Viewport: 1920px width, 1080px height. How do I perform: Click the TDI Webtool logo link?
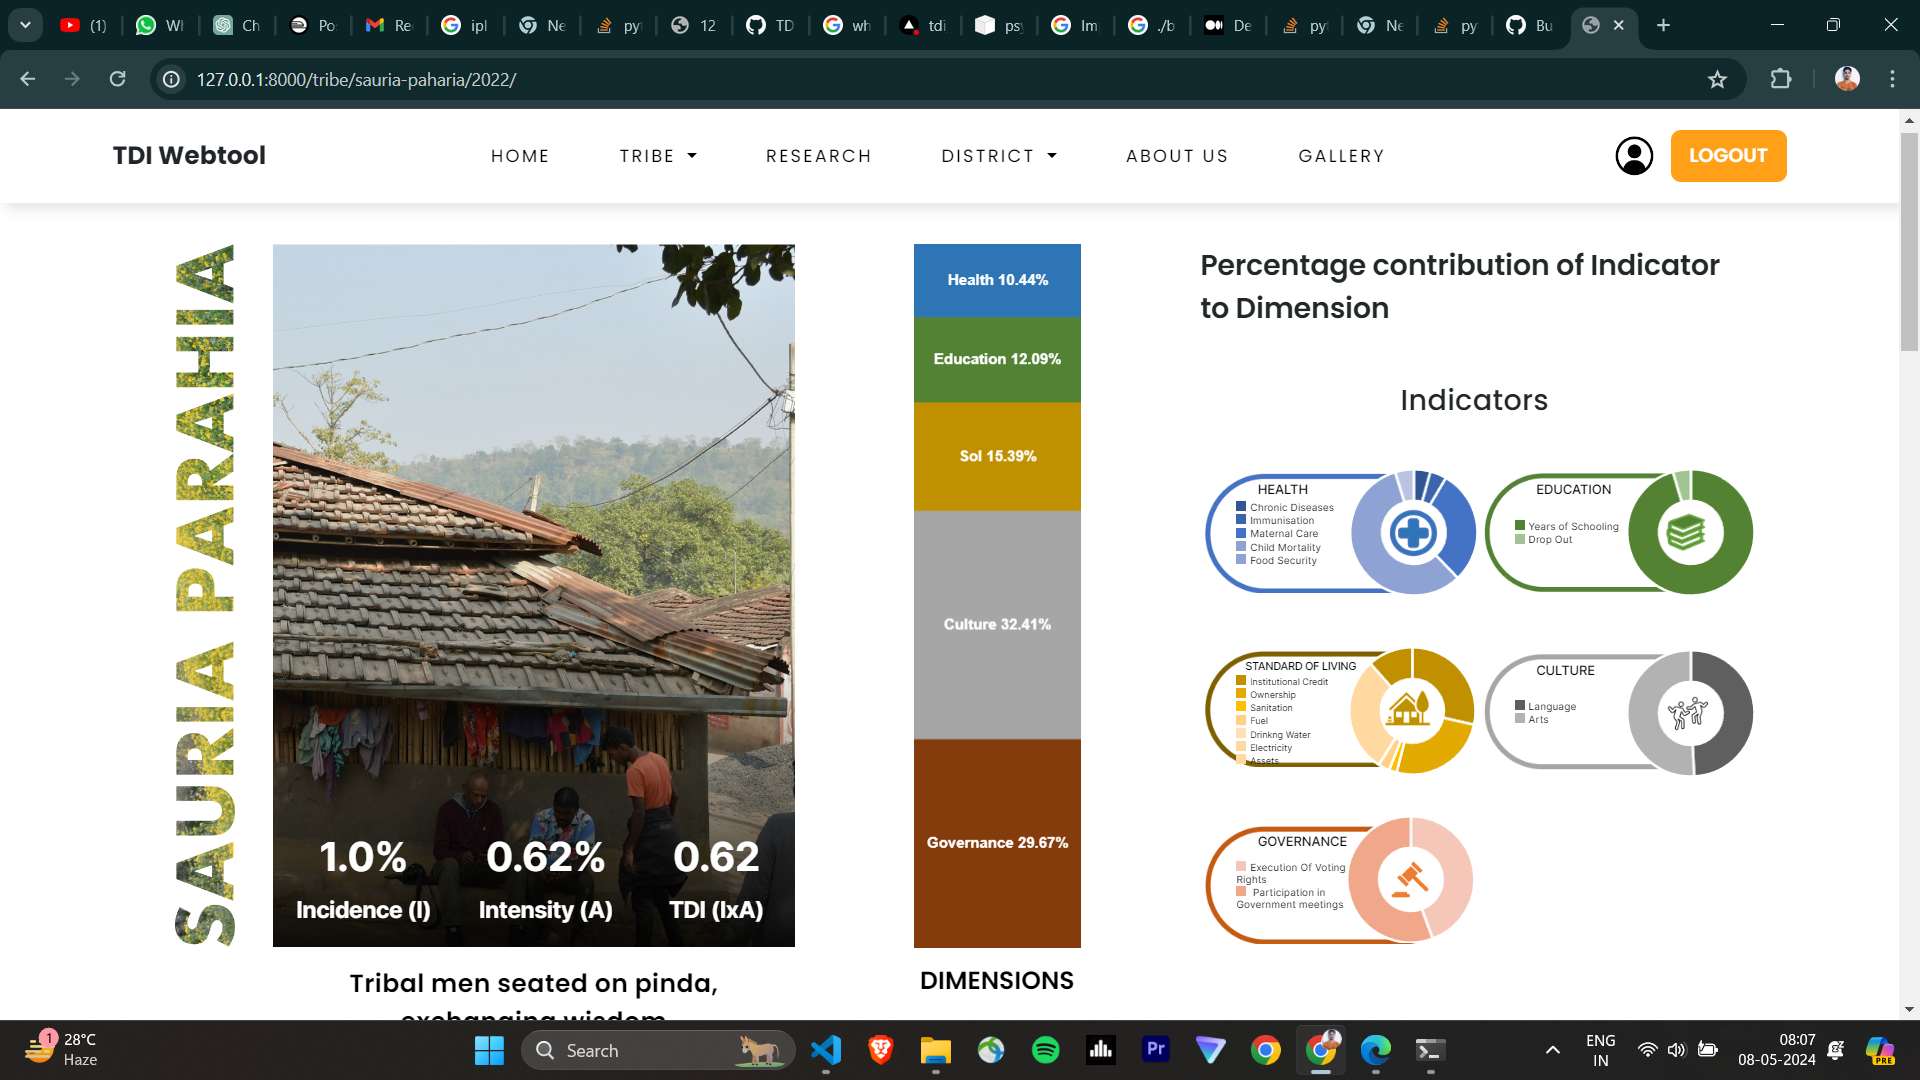point(189,156)
